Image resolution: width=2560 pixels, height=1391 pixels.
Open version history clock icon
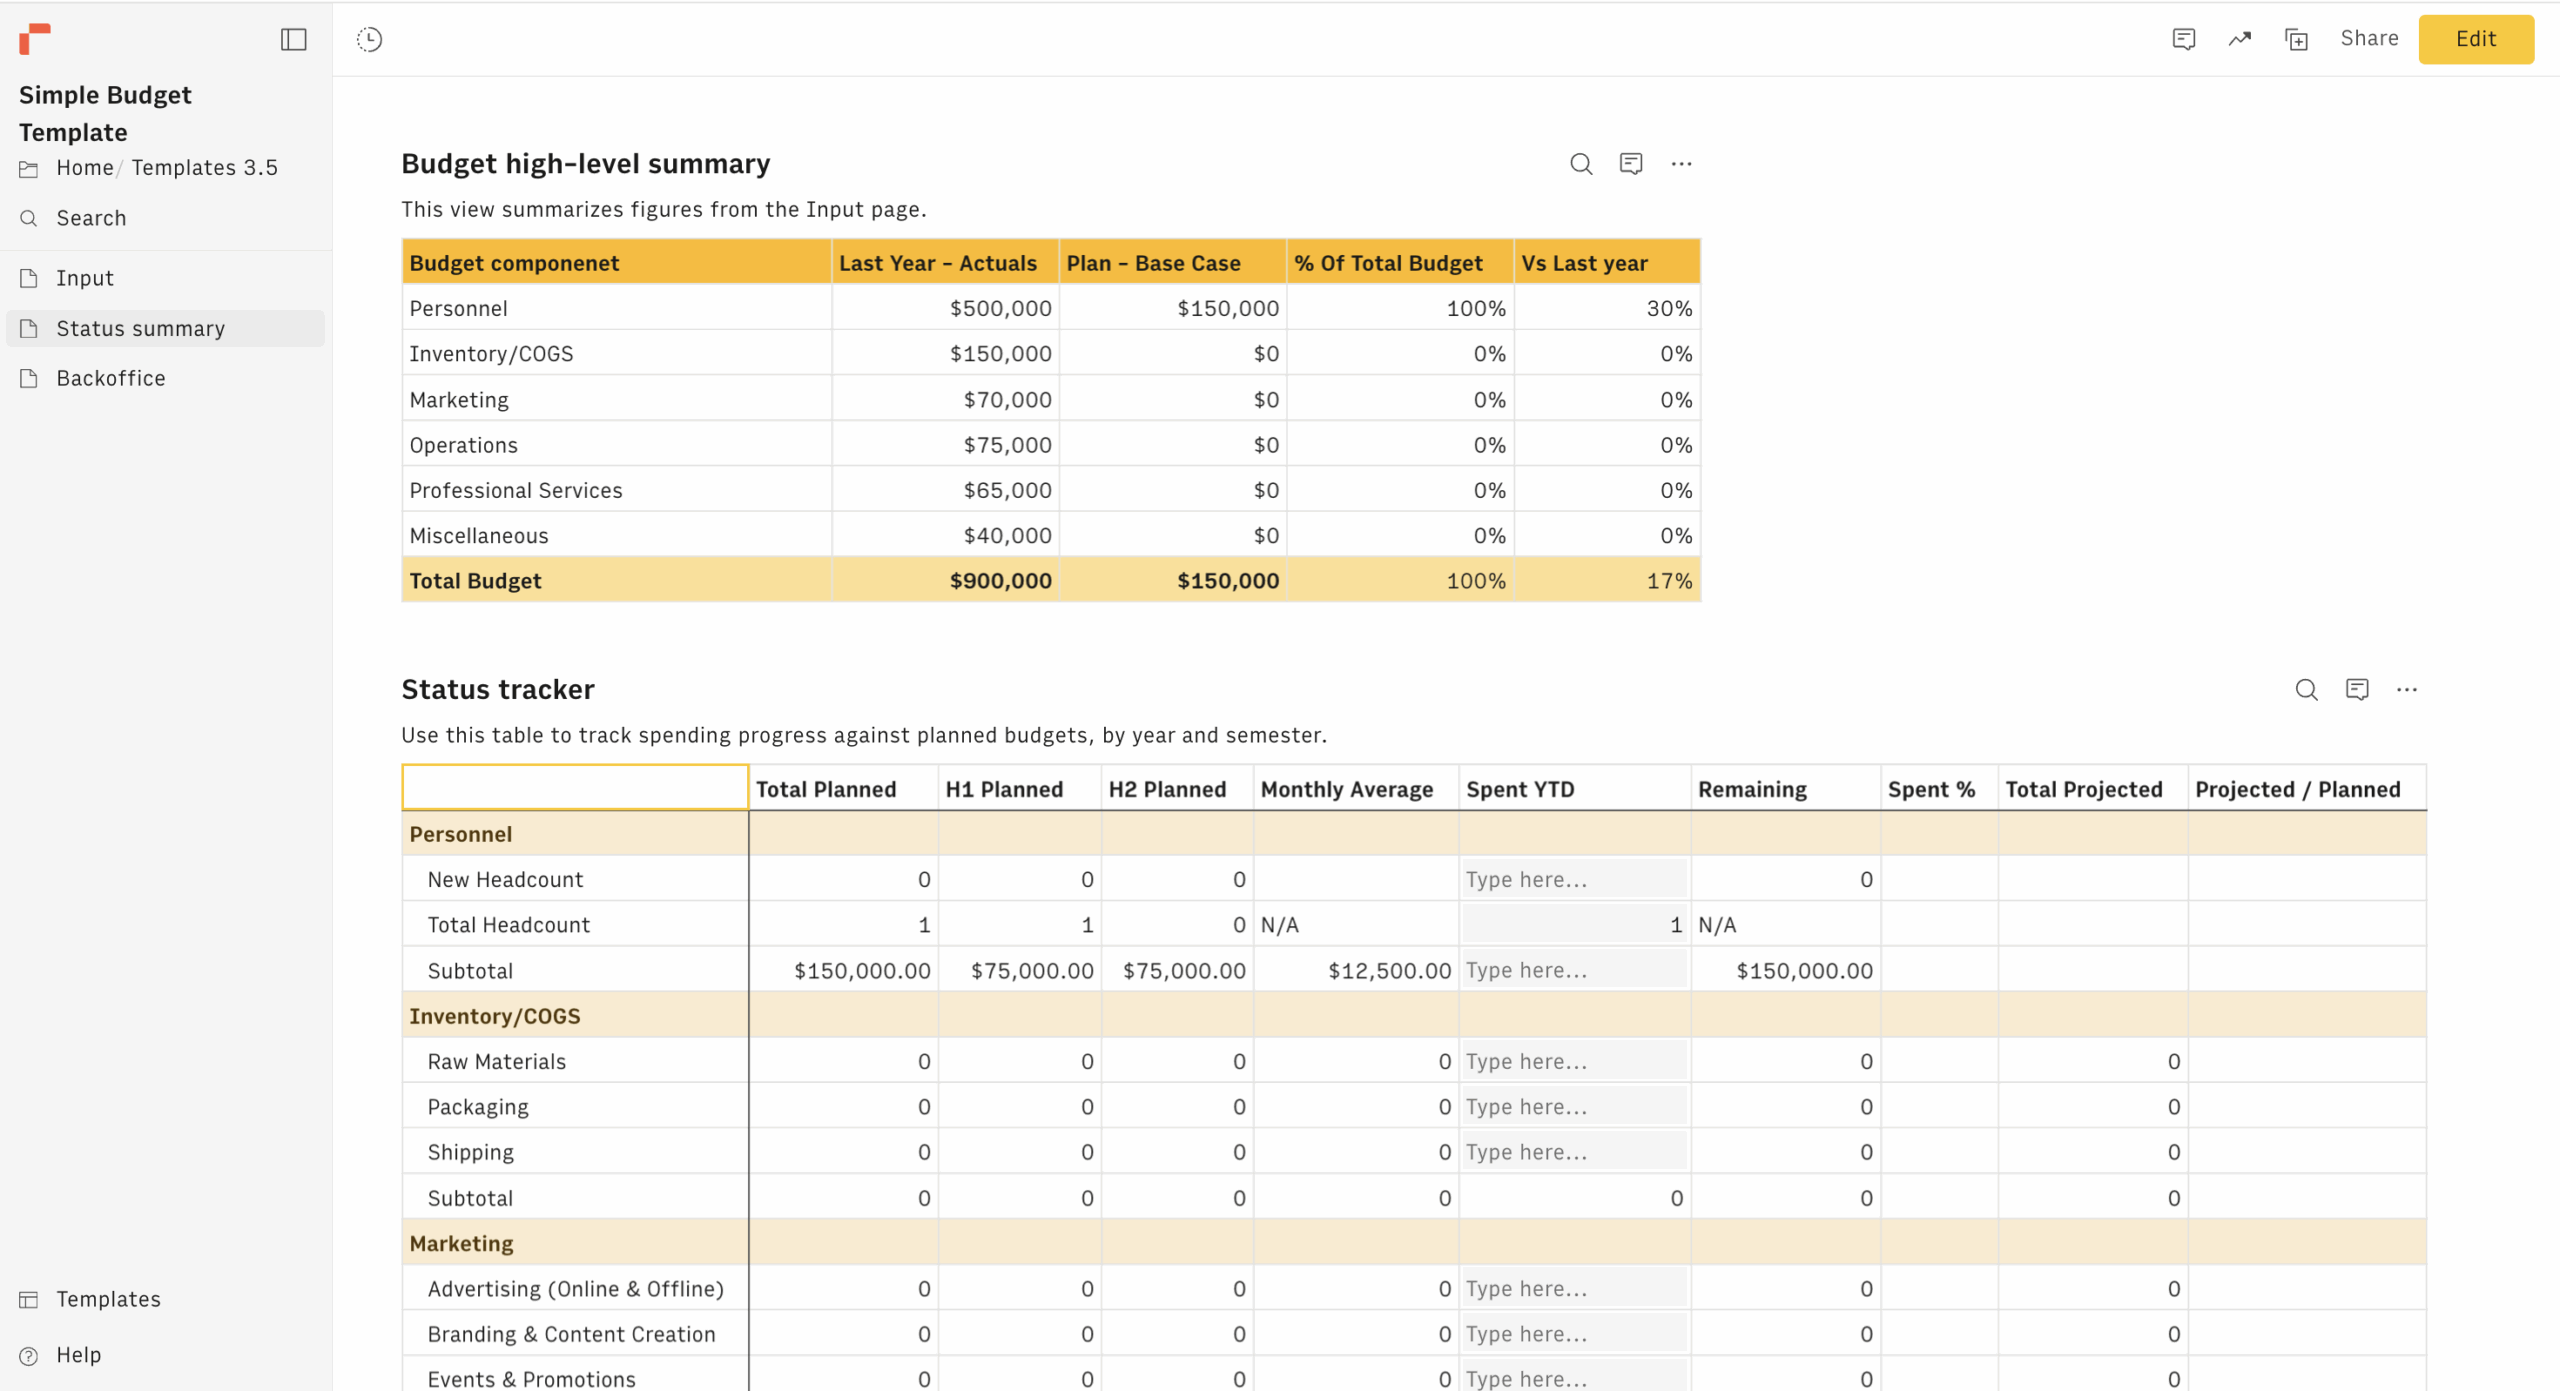(x=369, y=39)
